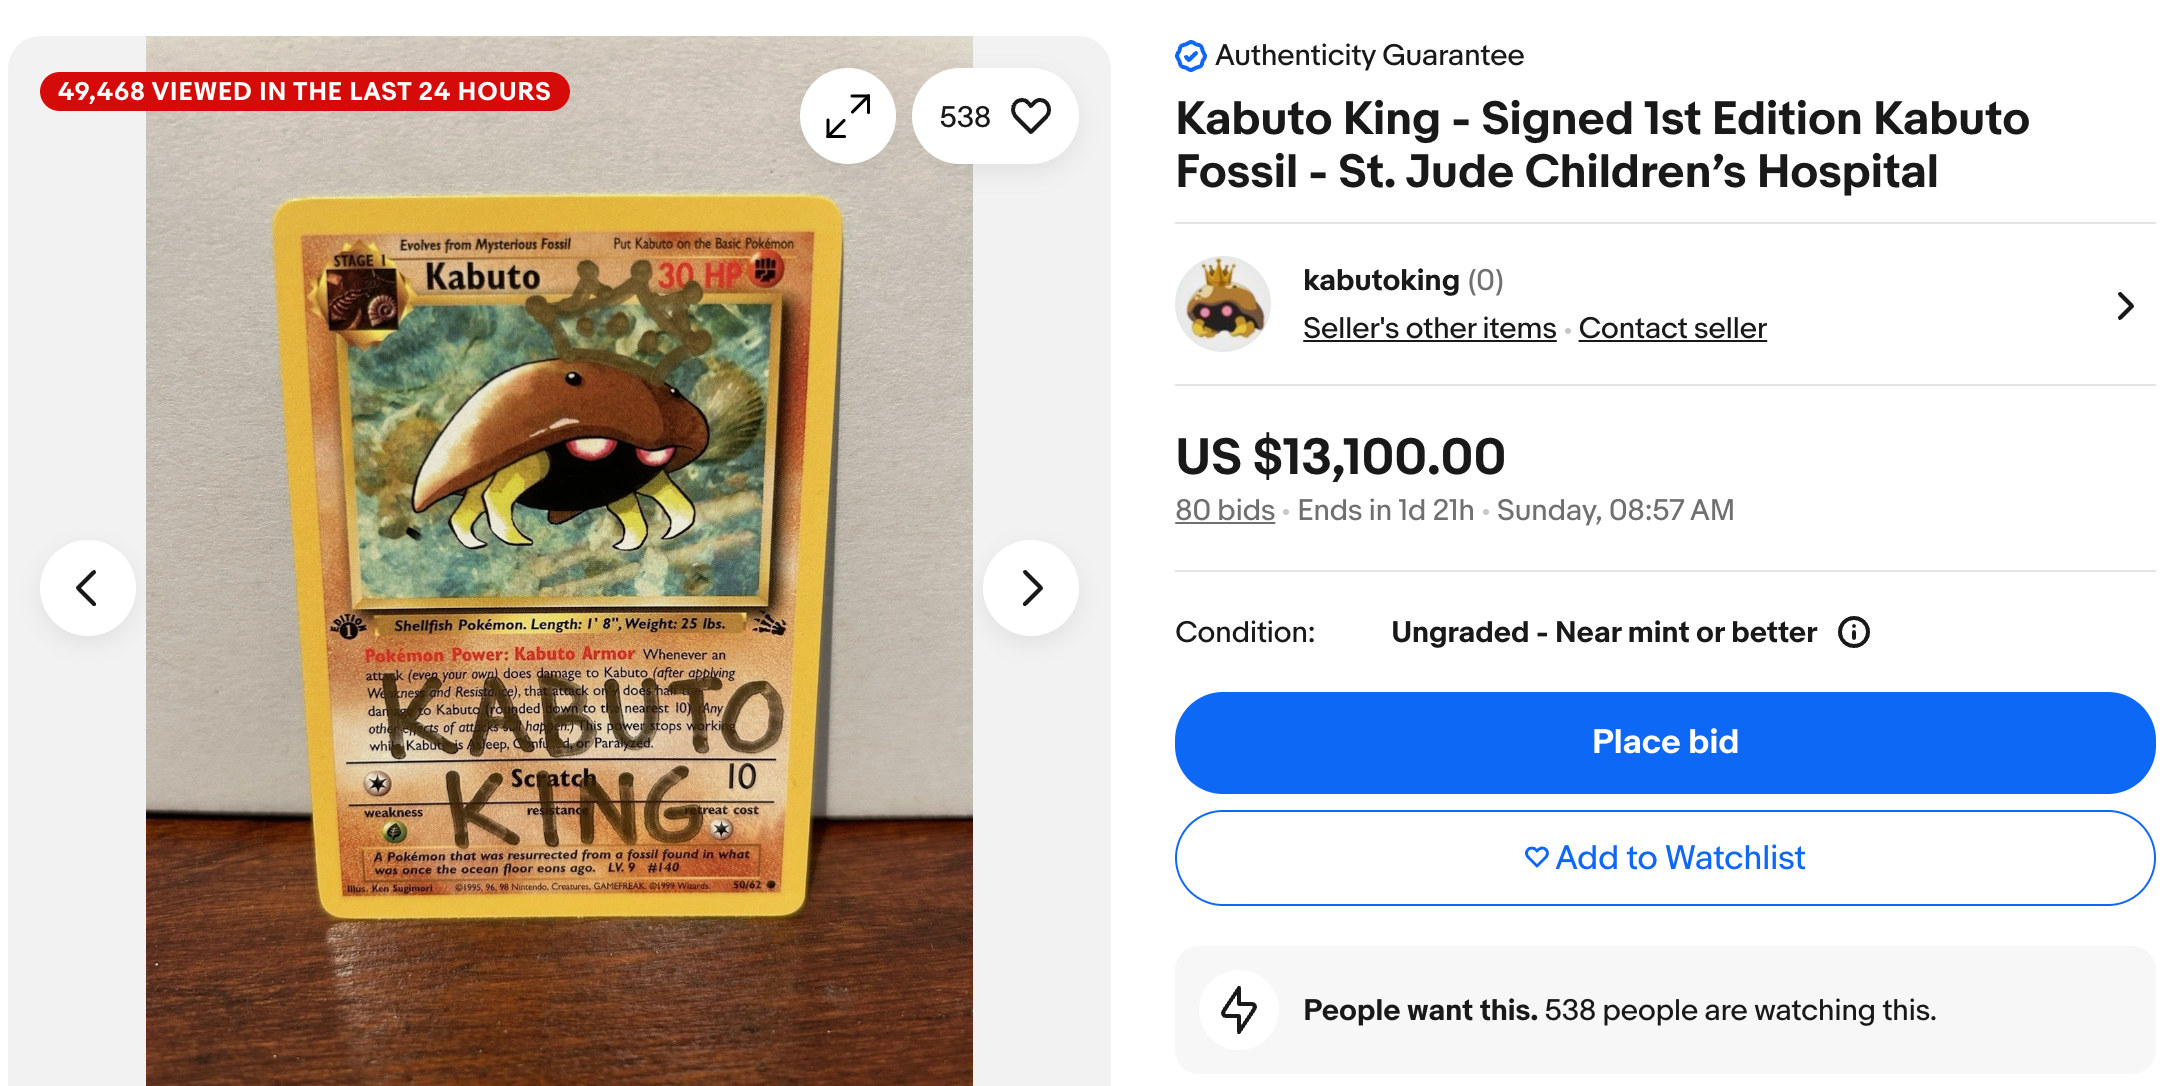
Task: Click the heart icon showing 538
Action: (1030, 116)
